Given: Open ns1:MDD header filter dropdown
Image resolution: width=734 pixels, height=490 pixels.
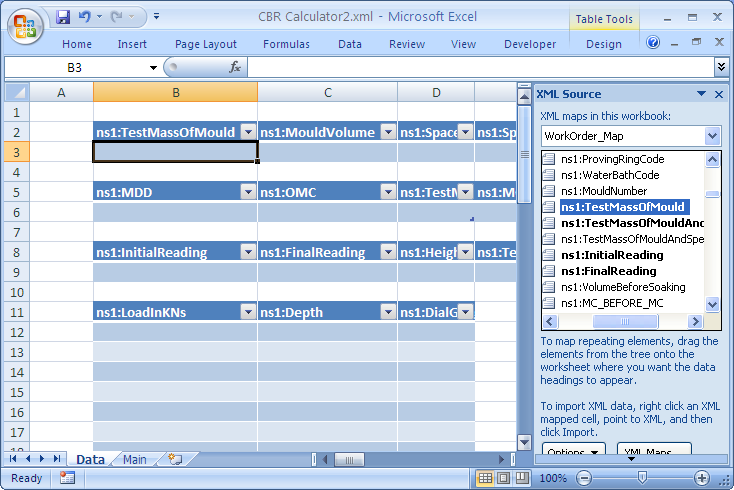Looking at the screenshot, I should tap(248, 192).
